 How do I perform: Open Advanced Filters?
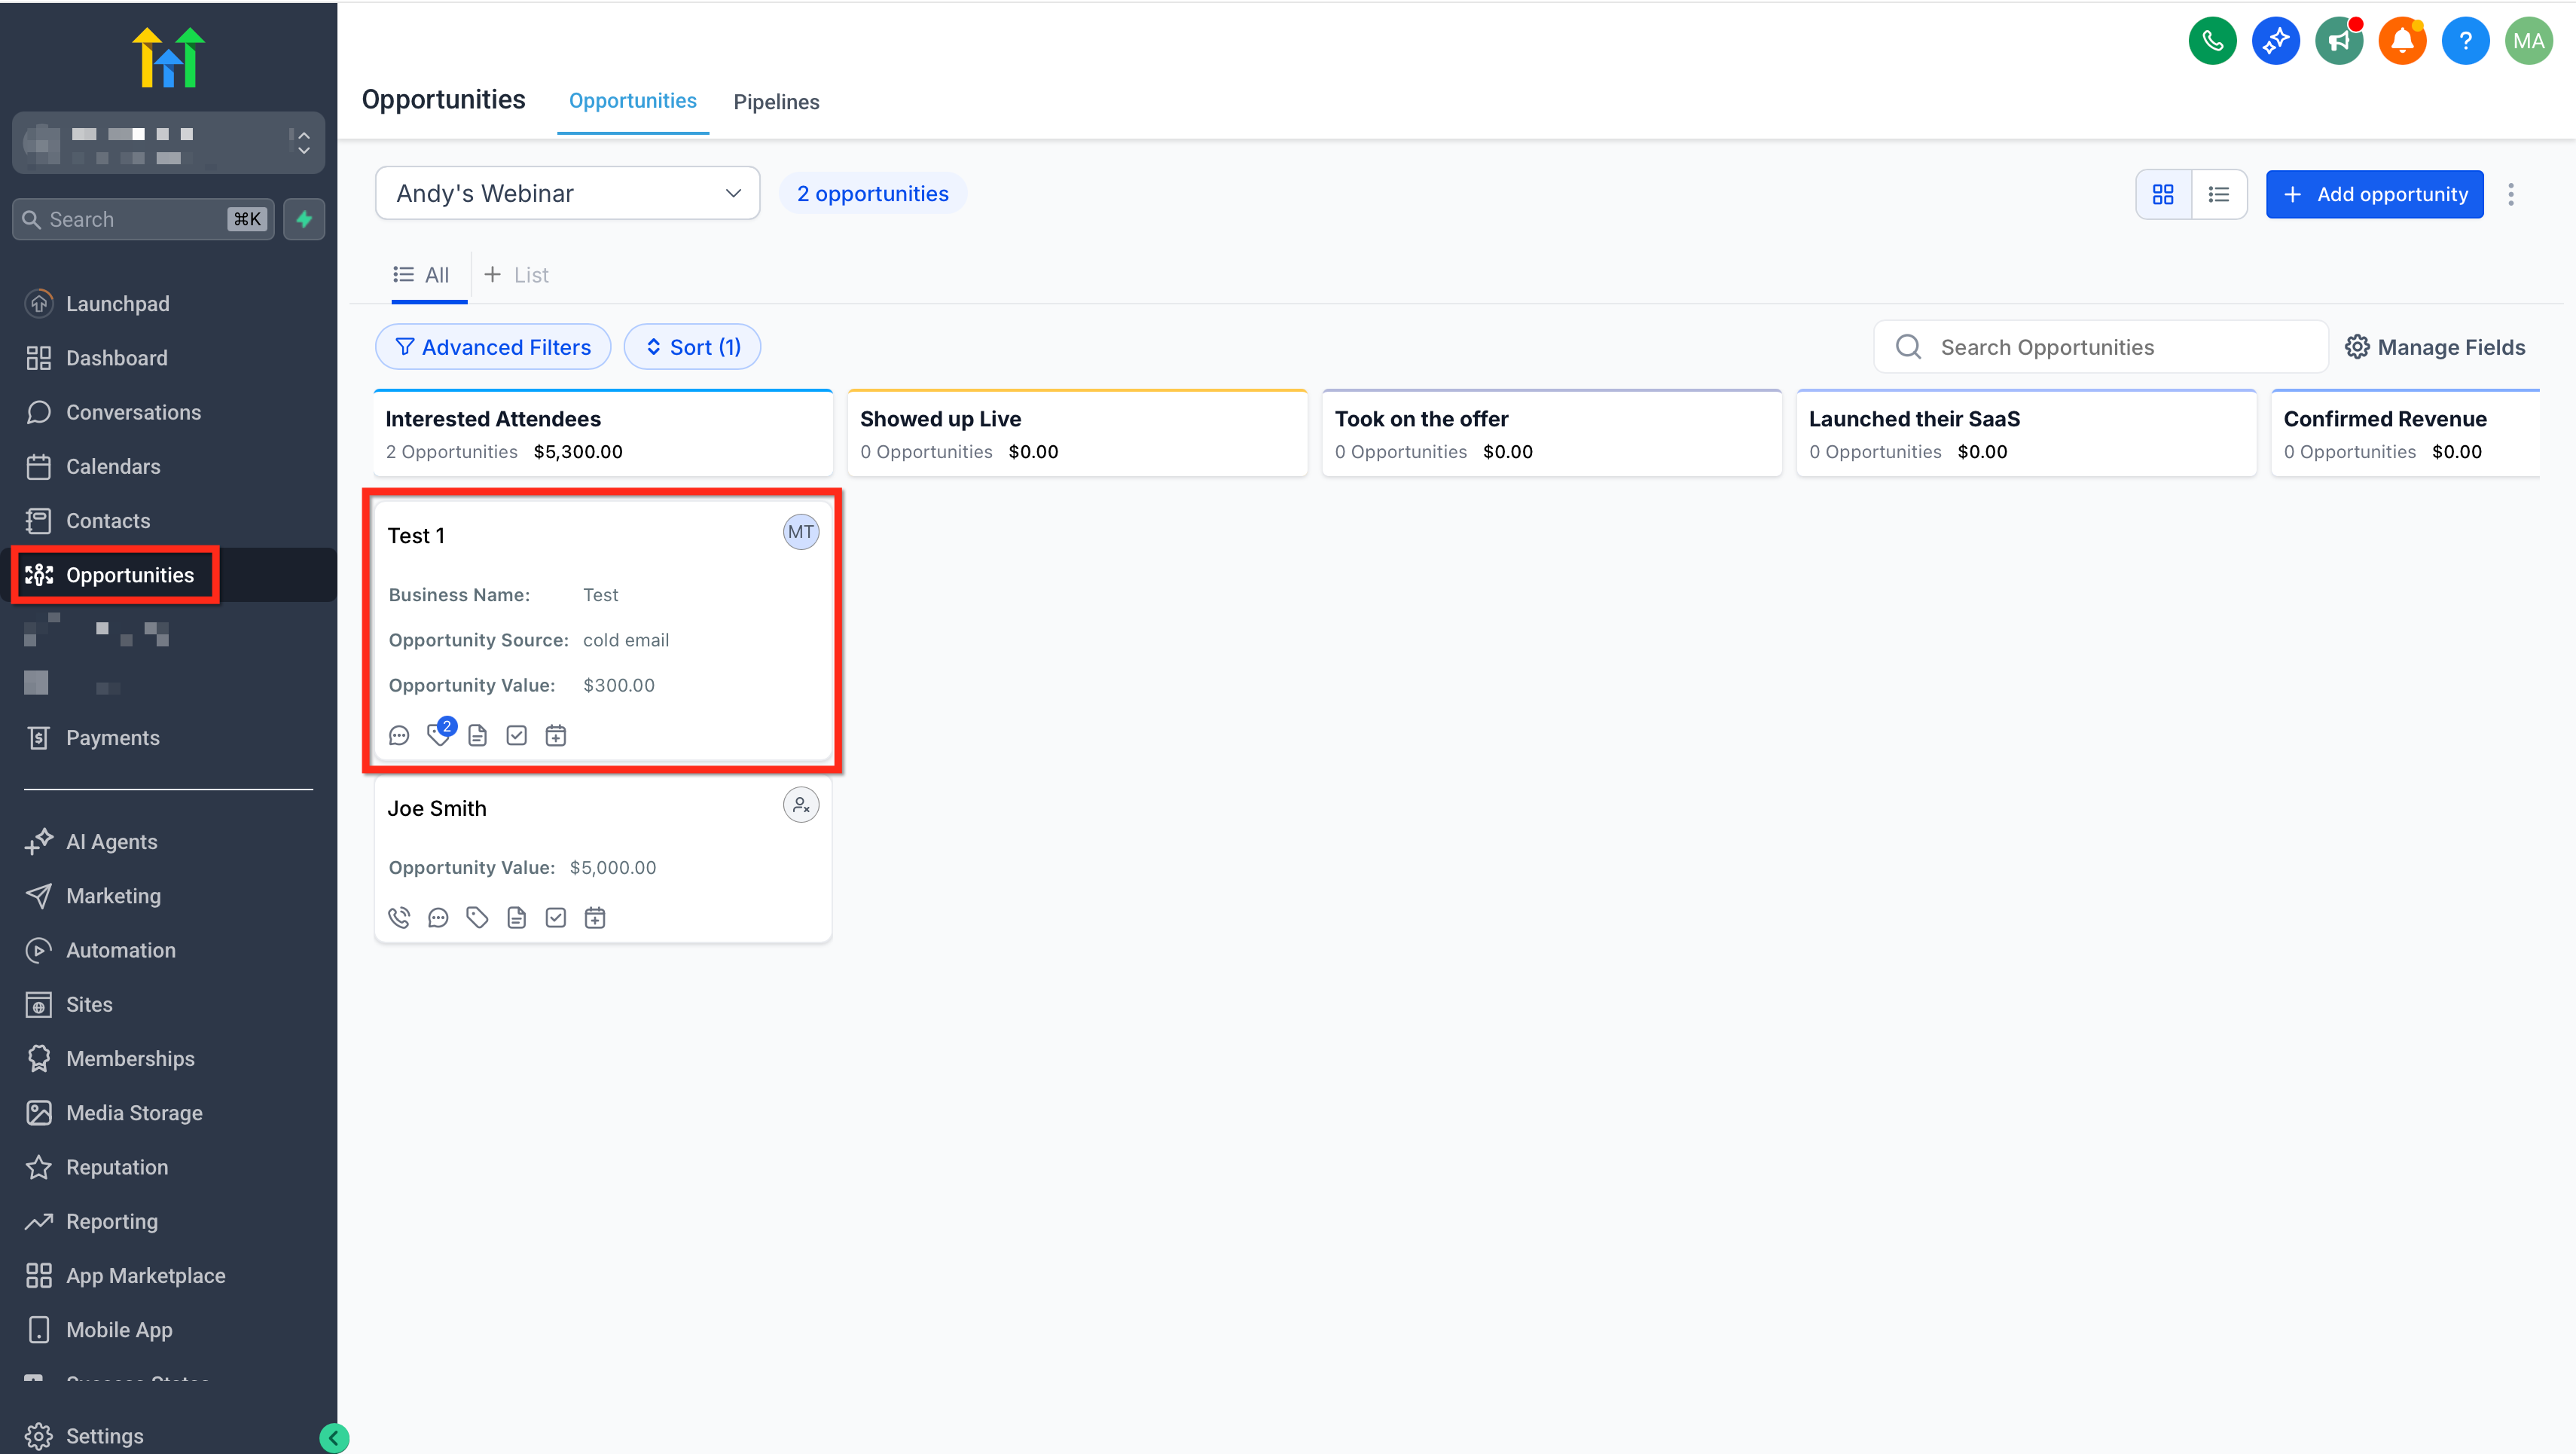(x=492, y=347)
